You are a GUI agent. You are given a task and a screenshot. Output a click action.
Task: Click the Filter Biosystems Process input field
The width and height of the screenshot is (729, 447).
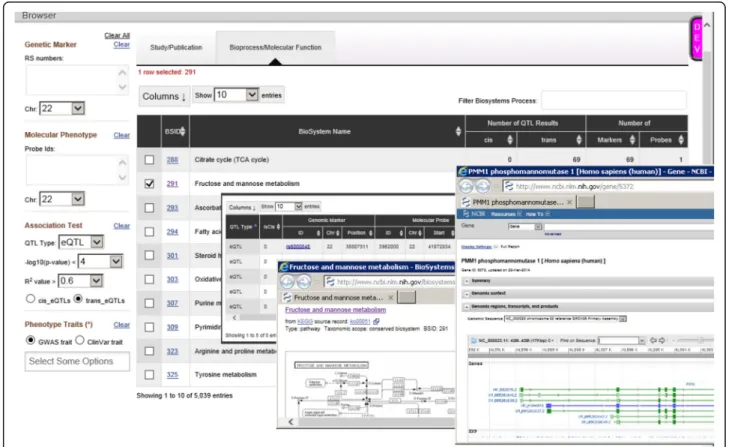pyautogui.click(x=614, y=100)
